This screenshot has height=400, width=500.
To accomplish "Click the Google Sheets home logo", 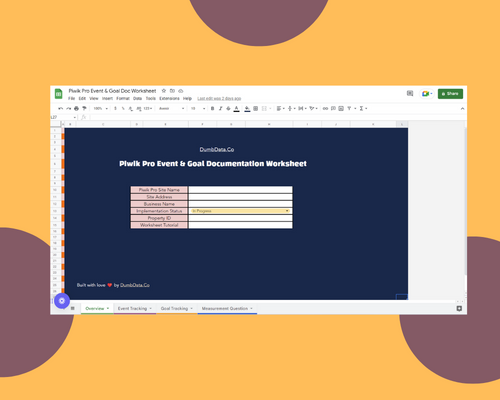I will [x=59, y=94].
